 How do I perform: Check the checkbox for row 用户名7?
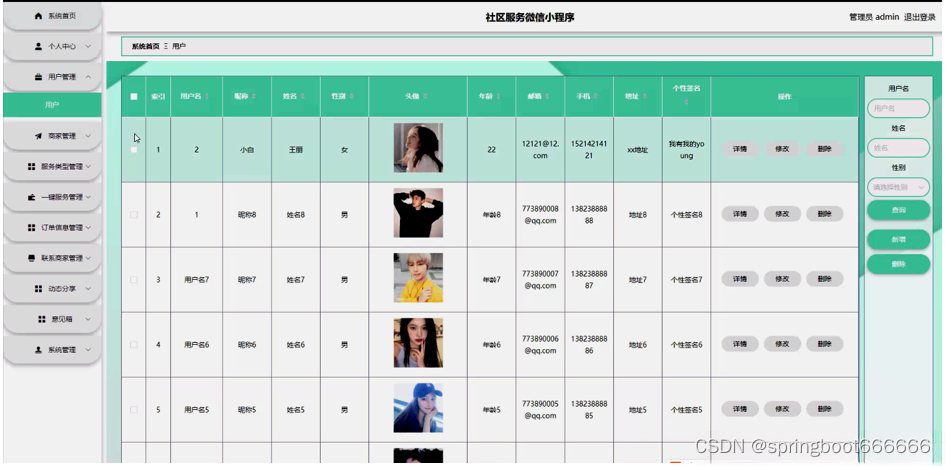click(134, 280)
